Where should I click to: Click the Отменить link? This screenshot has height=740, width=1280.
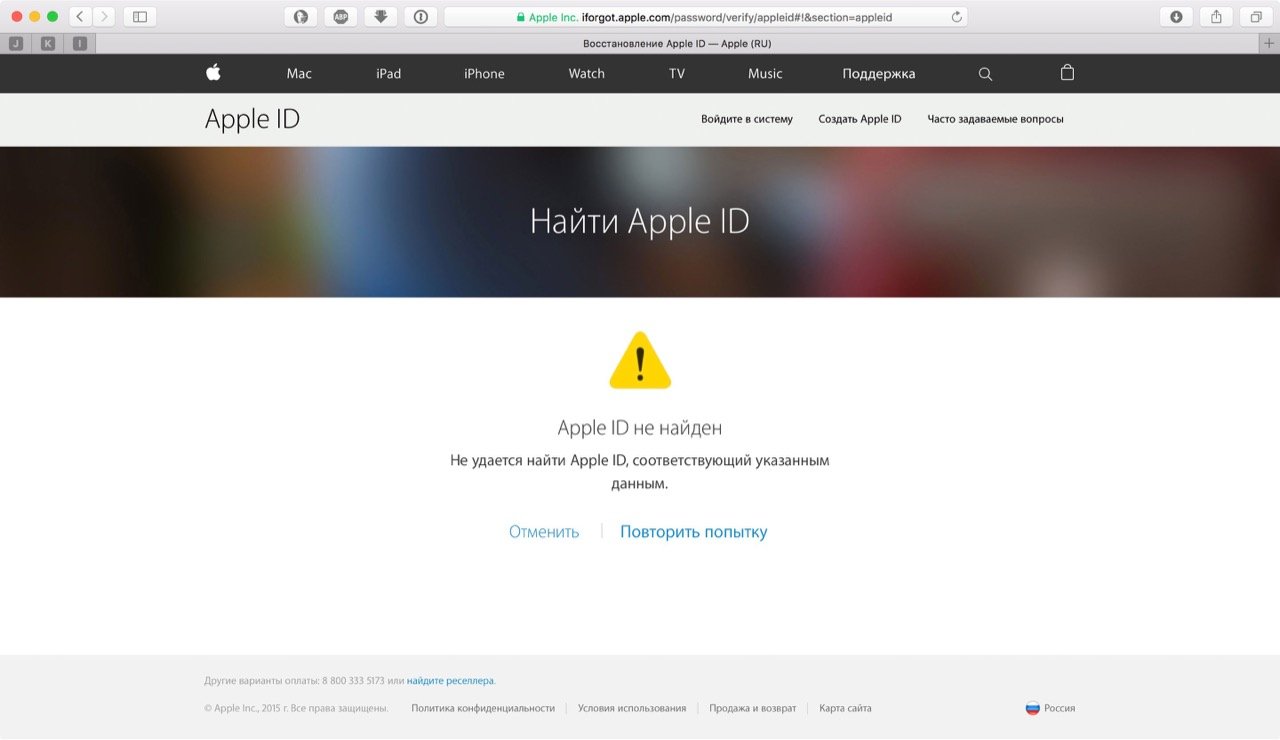(x=544, y=532)
